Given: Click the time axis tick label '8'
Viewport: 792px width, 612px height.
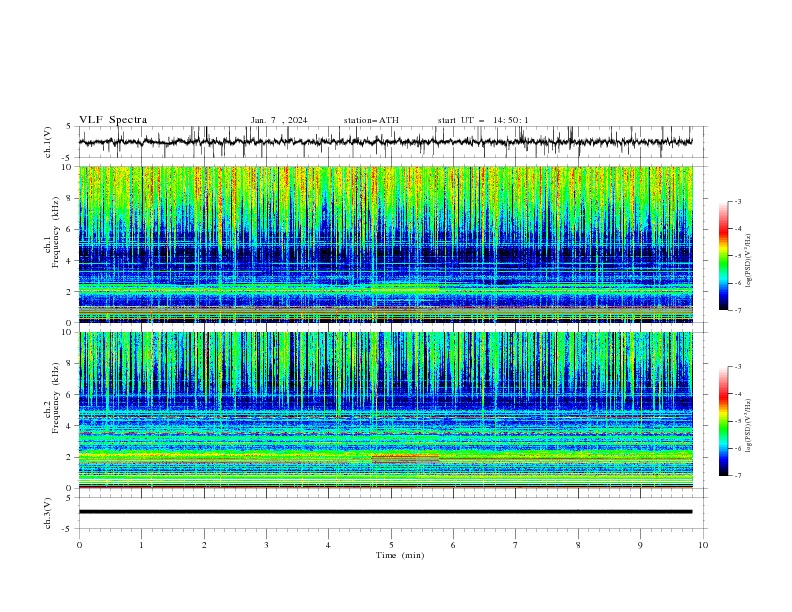Looking at the screenshot, I should pyautogui.click(x=578, y=545).
